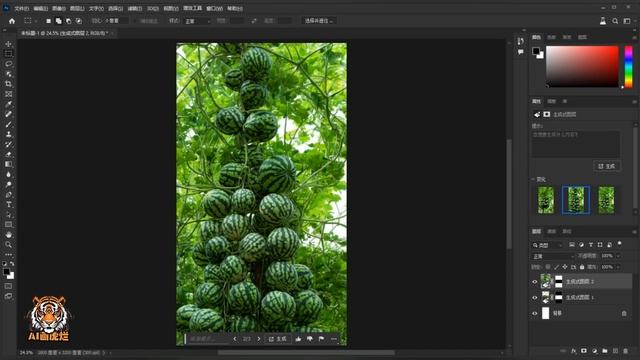Select the Spot Healing Brush tool
This screenshot has height=360, width=640.
8,114
